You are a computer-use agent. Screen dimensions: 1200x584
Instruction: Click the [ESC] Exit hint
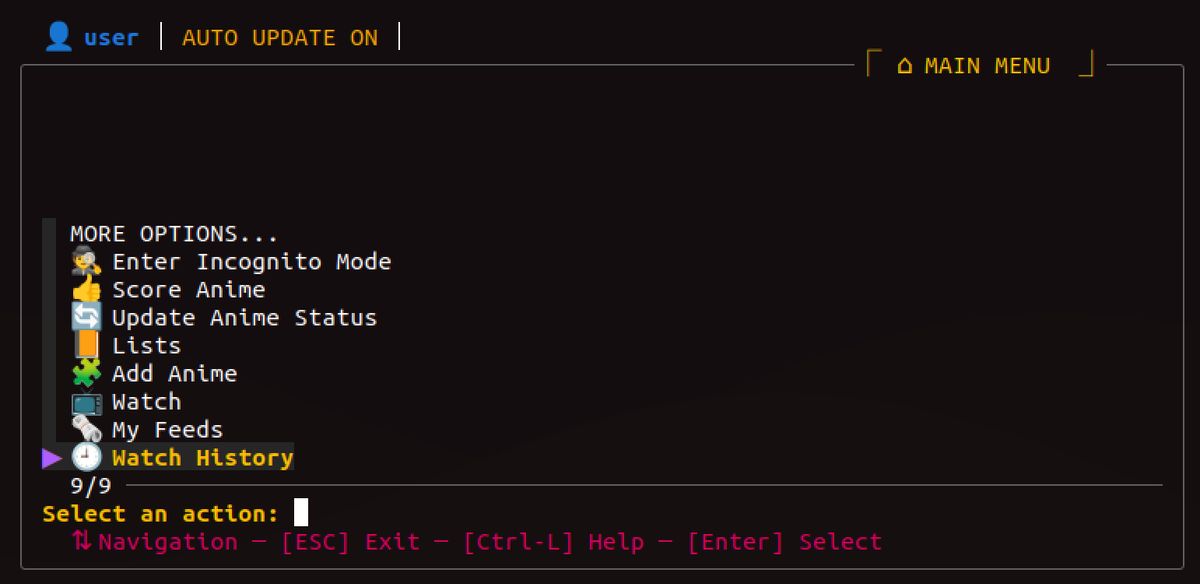[x=350, y=542]
